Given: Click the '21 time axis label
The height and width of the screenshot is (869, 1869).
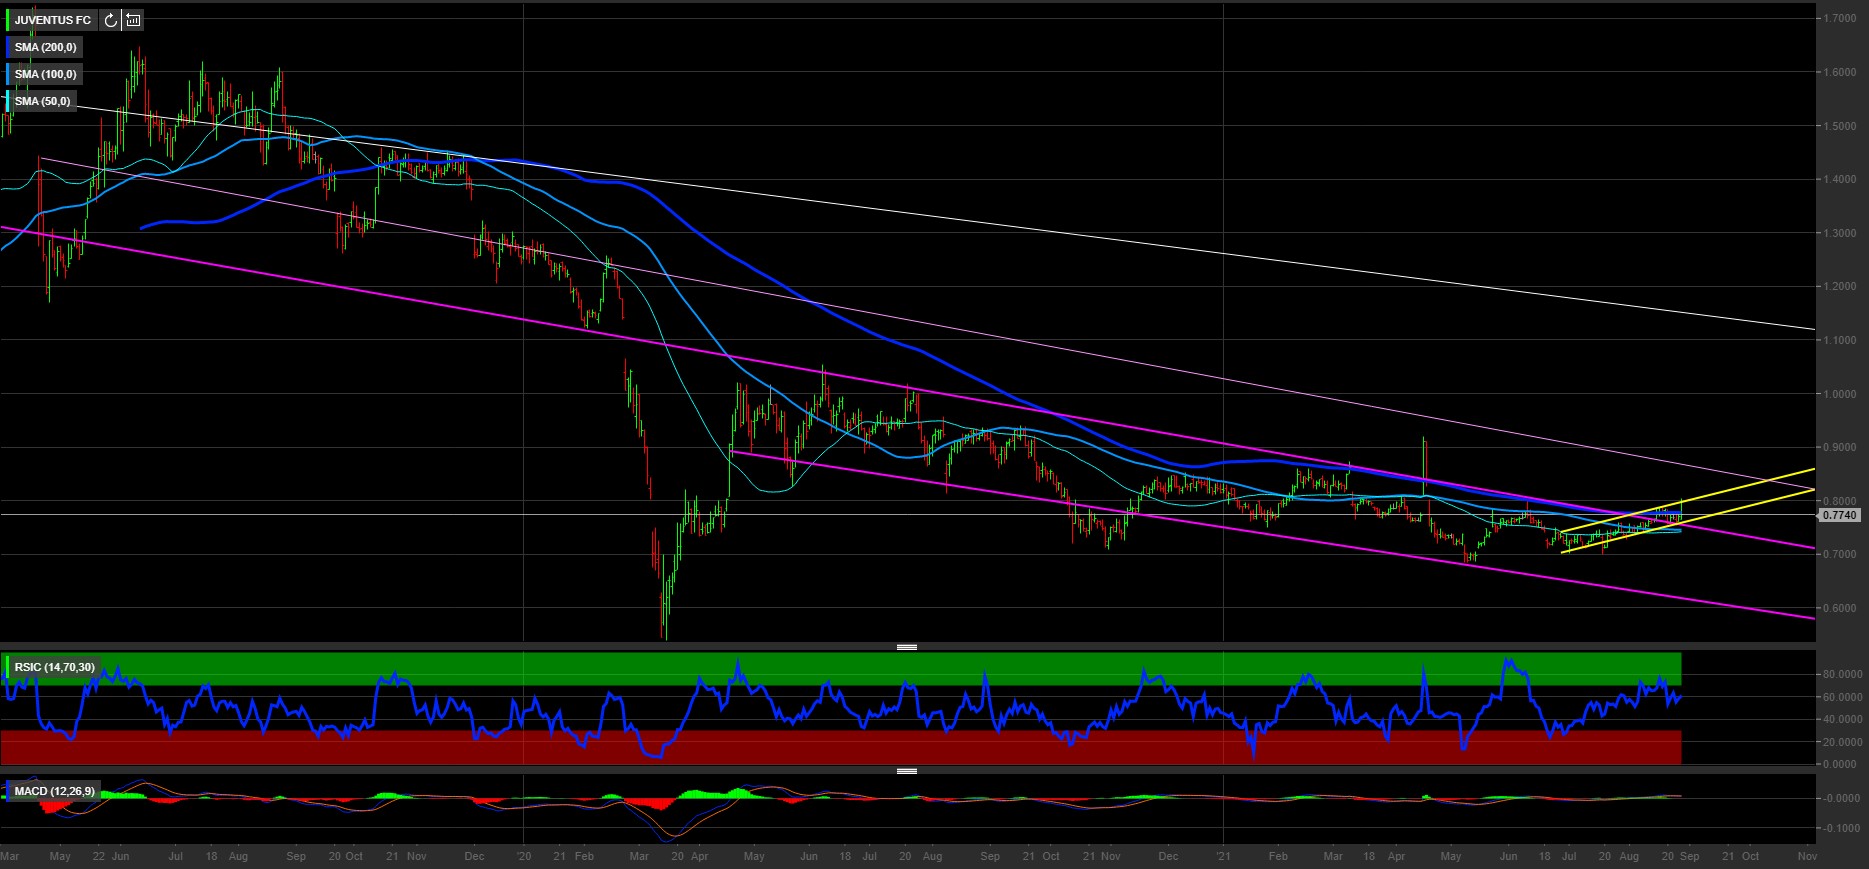Looking at the screenshot, I should pyautogui.click(x=1224, y=856).
